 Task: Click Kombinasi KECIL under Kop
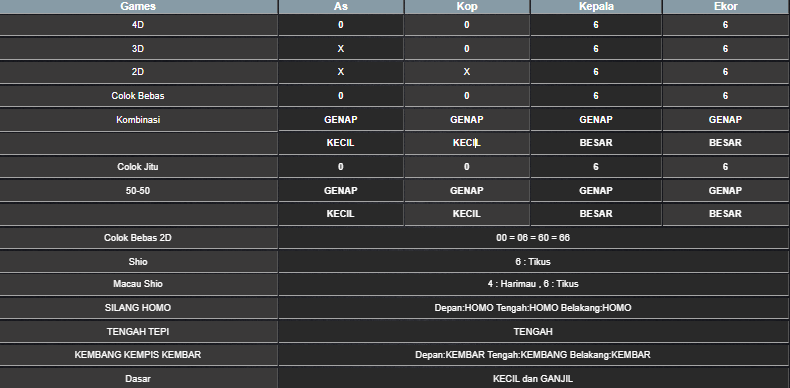(x=467, y=143)
